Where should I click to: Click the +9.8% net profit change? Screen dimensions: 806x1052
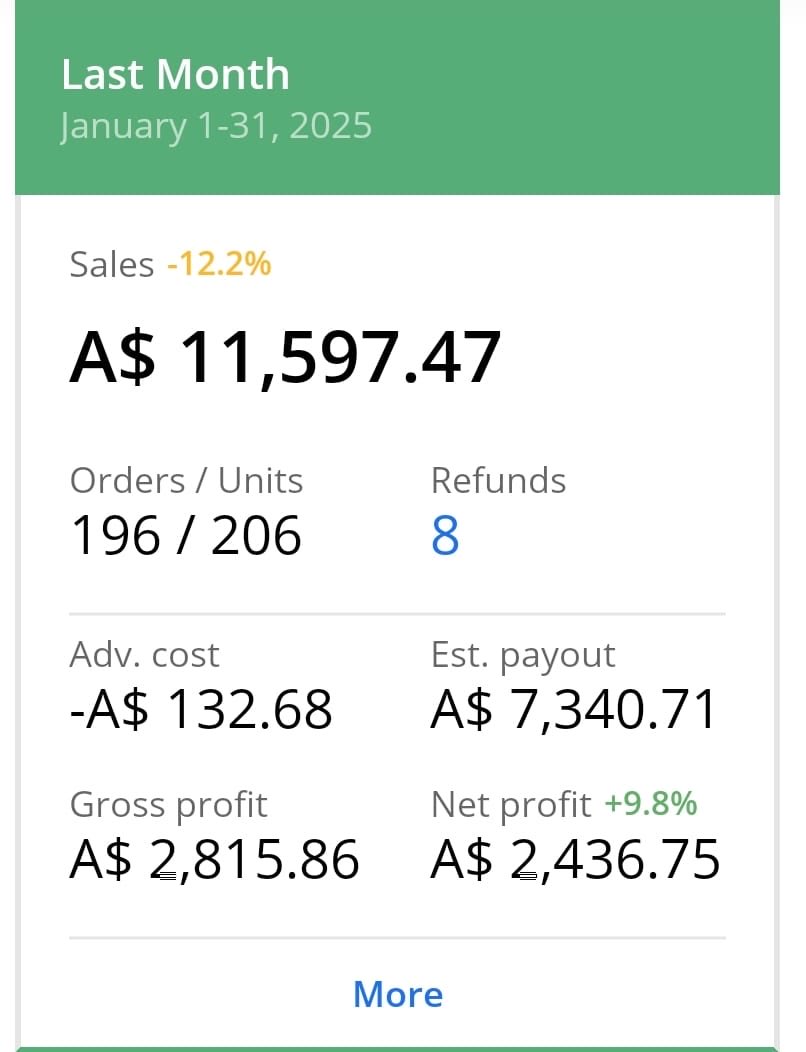(651, 804)
